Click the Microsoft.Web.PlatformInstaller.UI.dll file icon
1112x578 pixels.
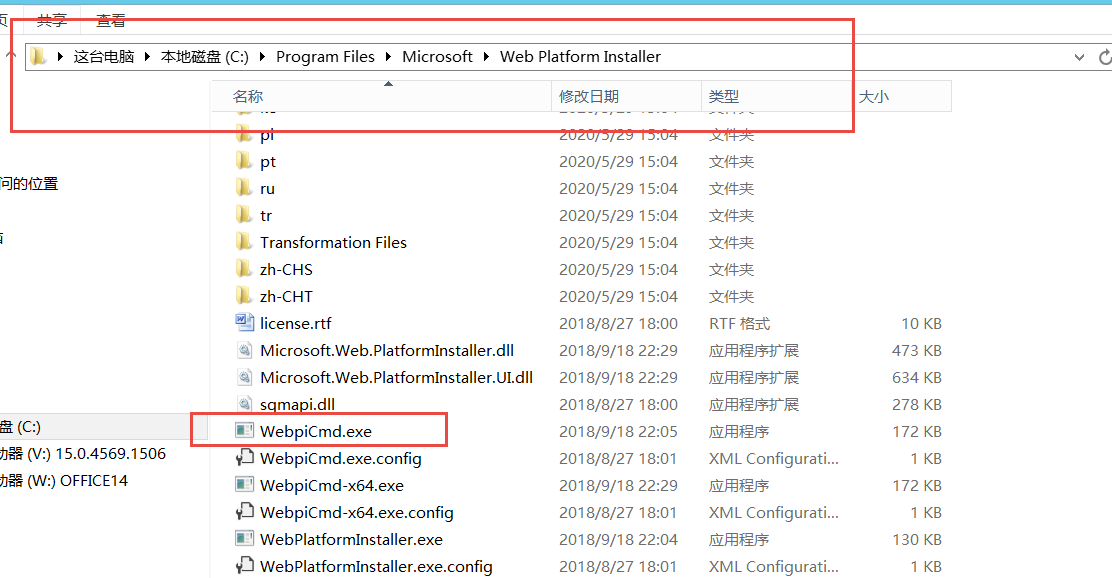point(244,377)
